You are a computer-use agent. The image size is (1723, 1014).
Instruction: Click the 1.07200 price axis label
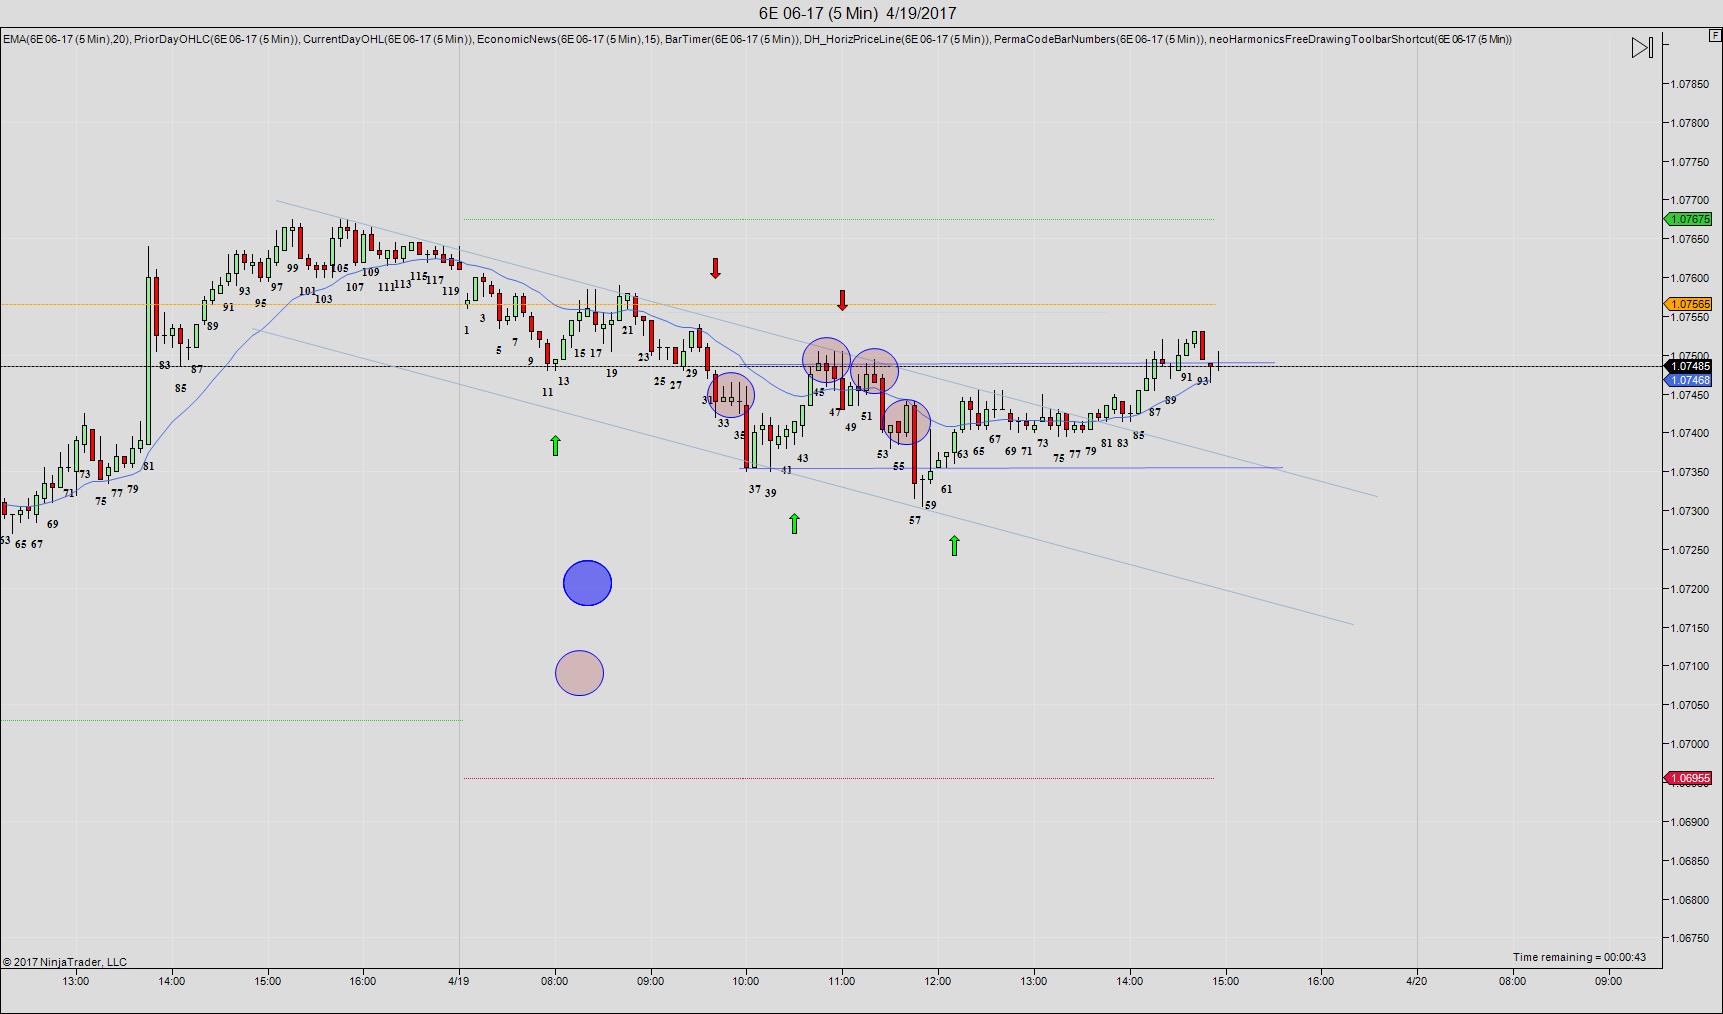point(1691,589)
